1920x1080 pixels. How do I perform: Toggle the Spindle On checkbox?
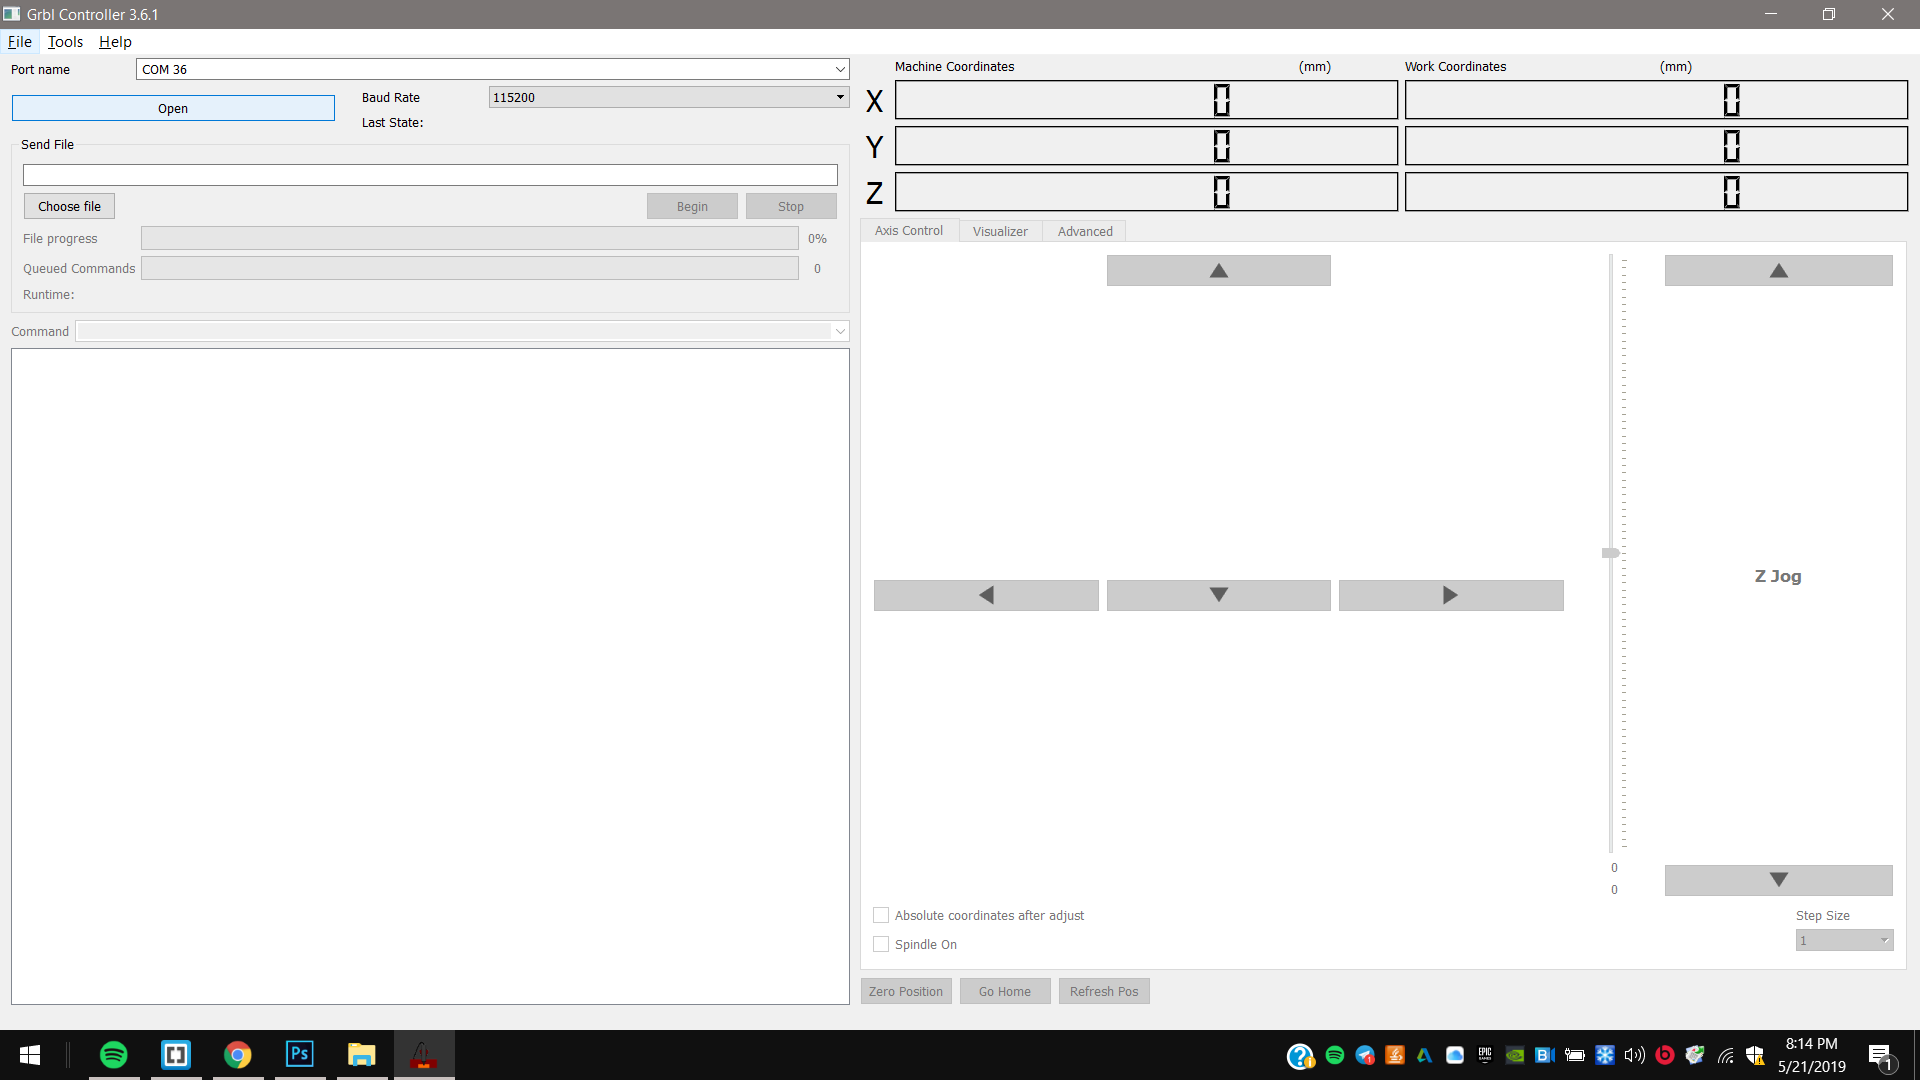coord(881,944)
